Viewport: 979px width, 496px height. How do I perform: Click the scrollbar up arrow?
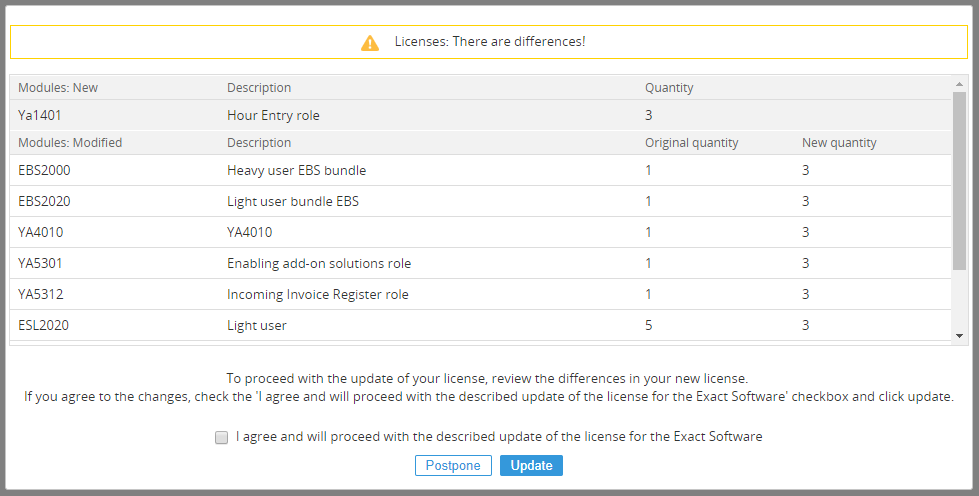[x=960, y=84]
